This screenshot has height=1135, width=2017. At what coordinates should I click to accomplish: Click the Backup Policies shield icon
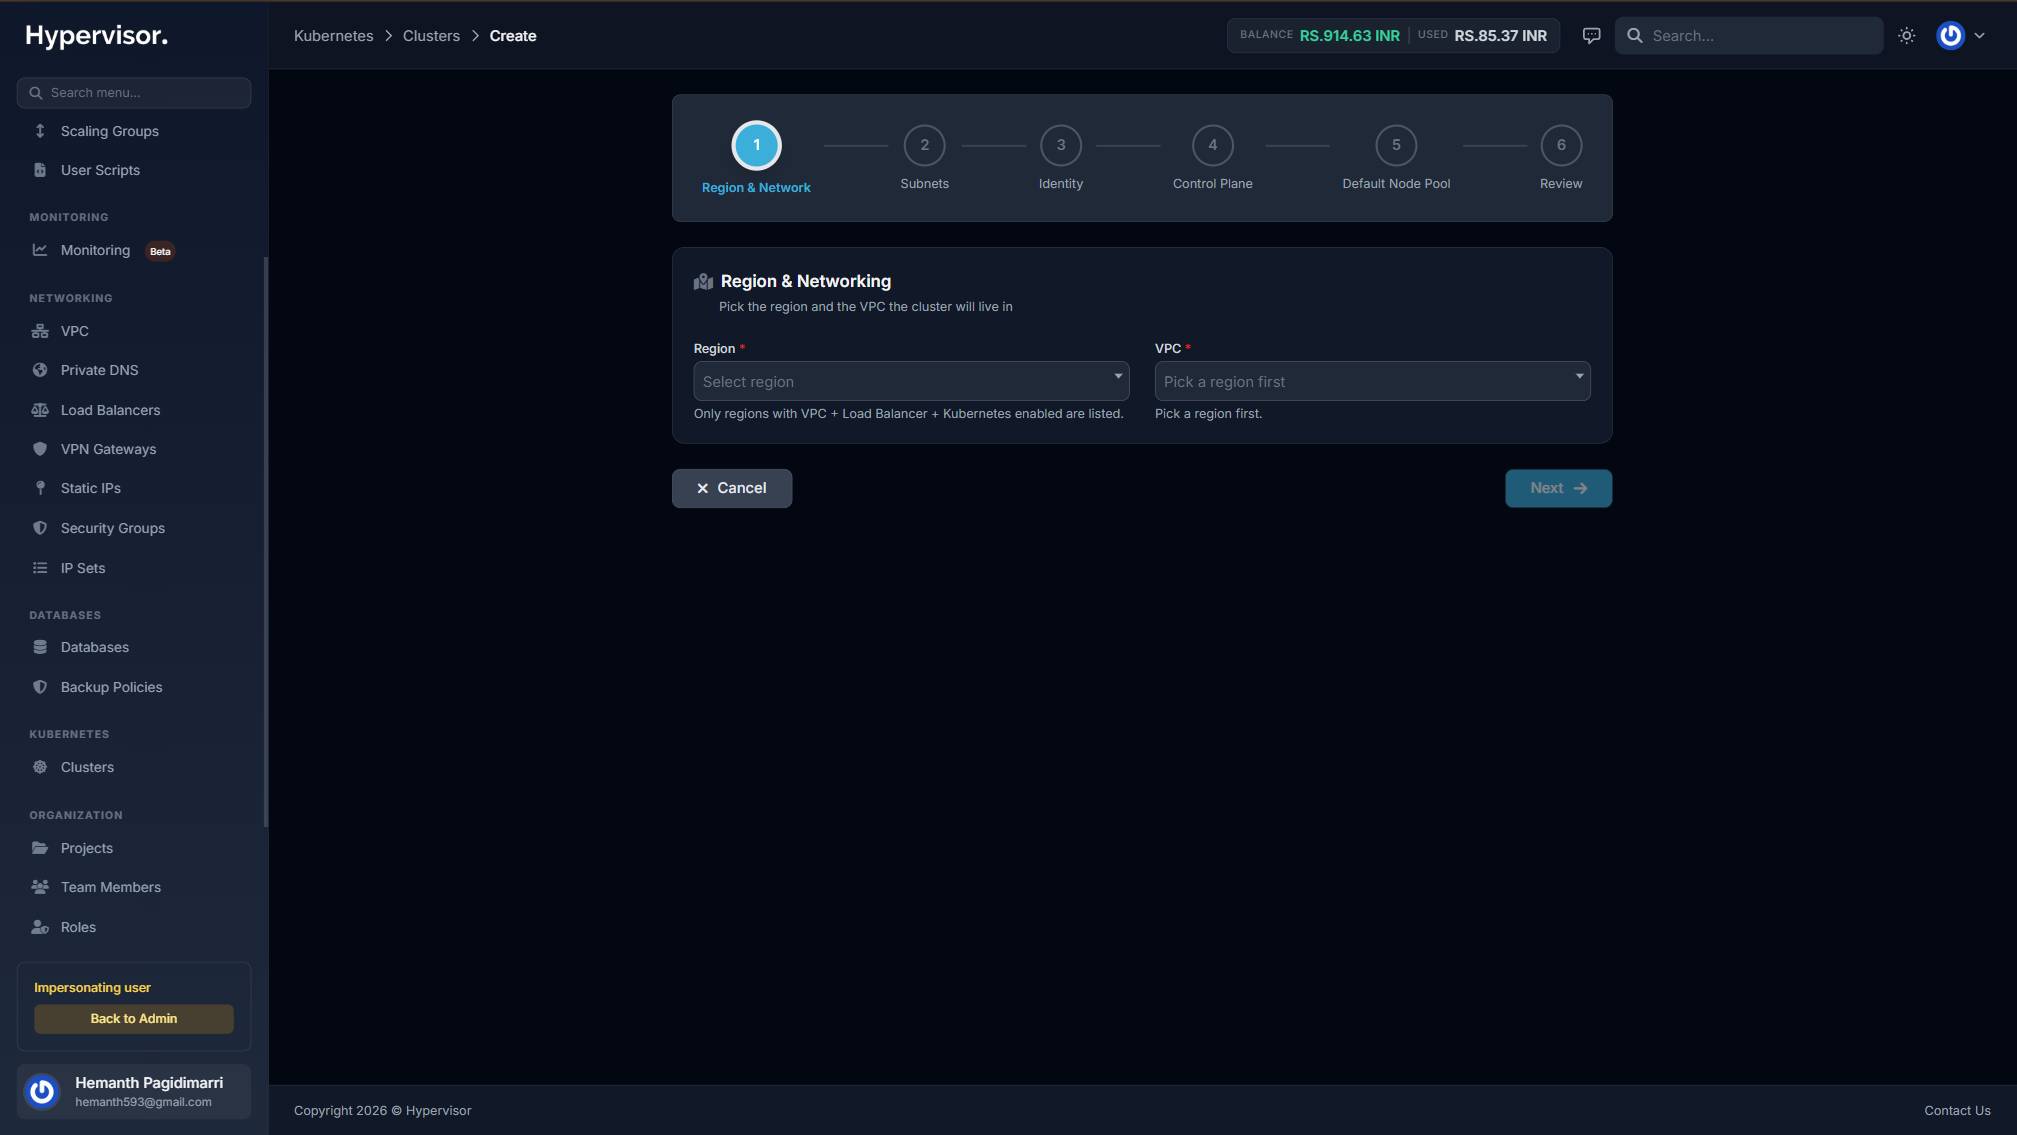pos(40,687)
